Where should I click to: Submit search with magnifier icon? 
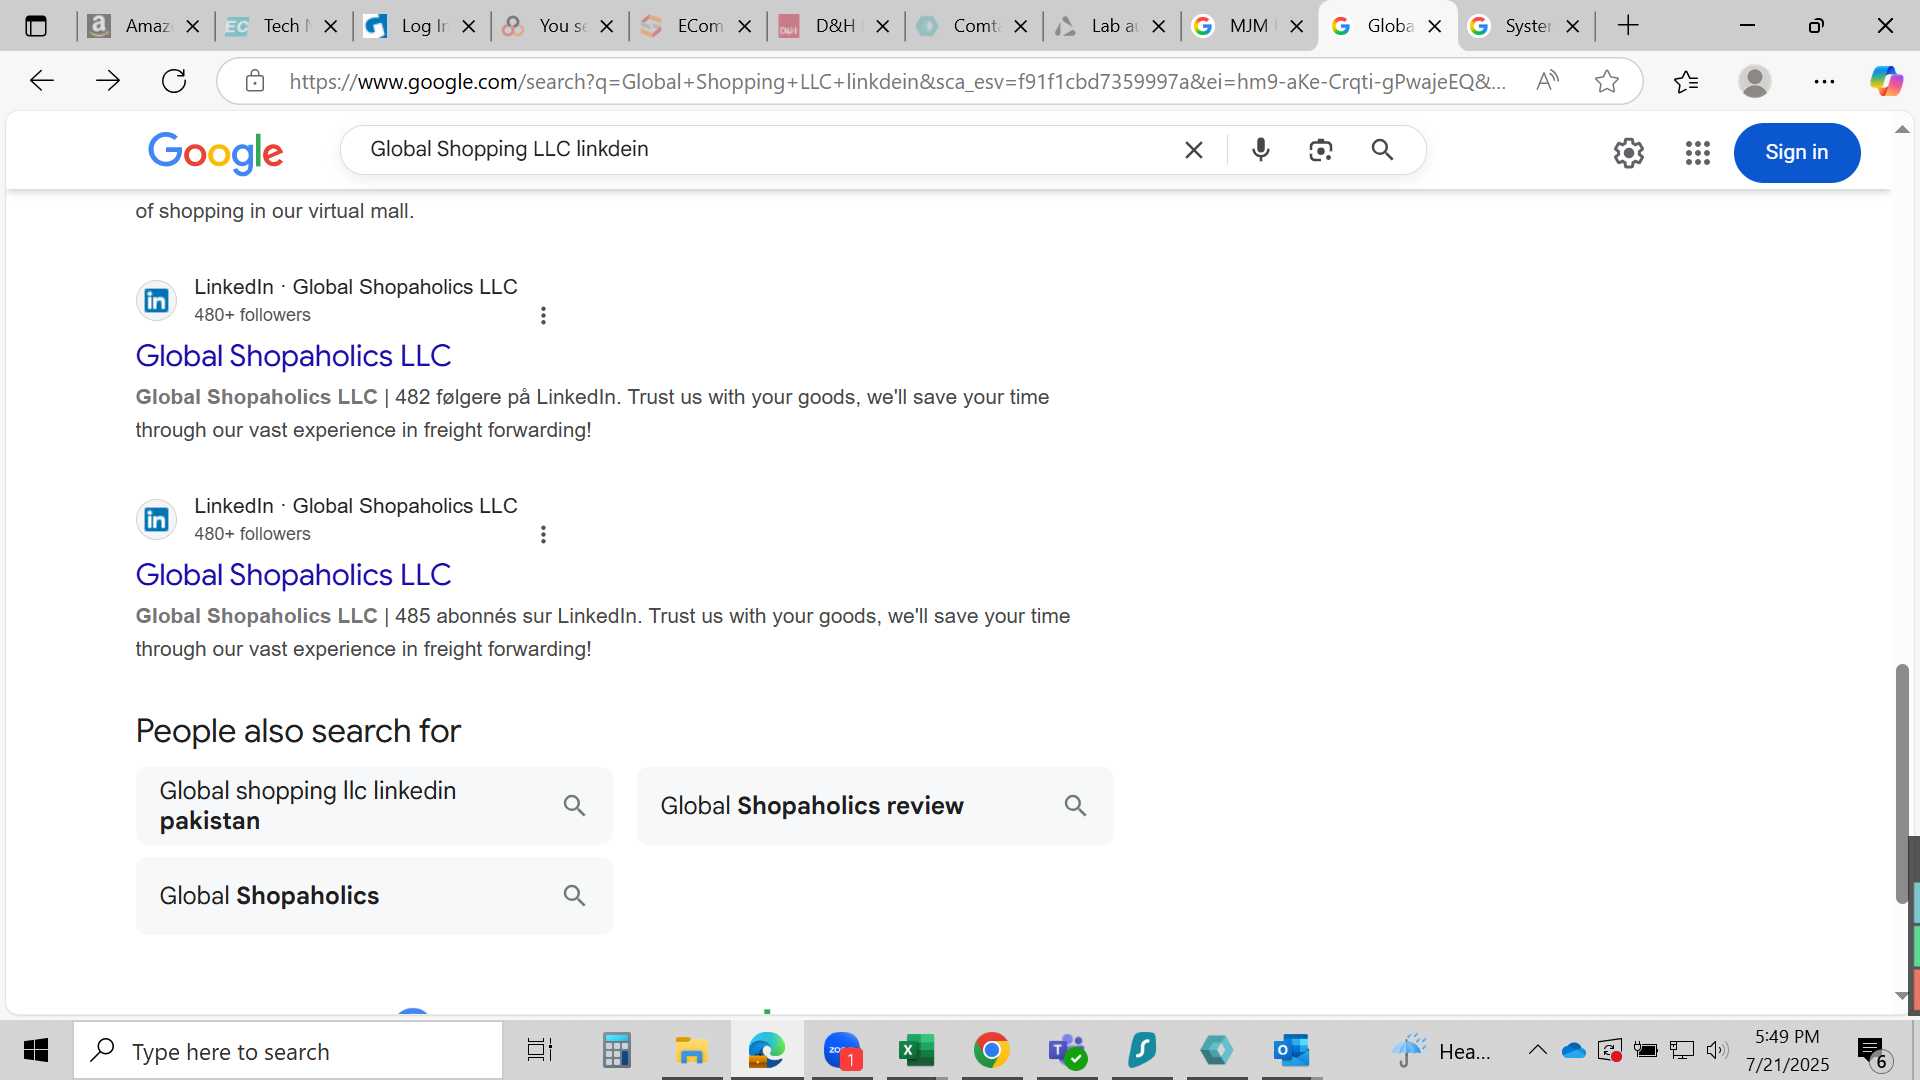pos(1382,150)
